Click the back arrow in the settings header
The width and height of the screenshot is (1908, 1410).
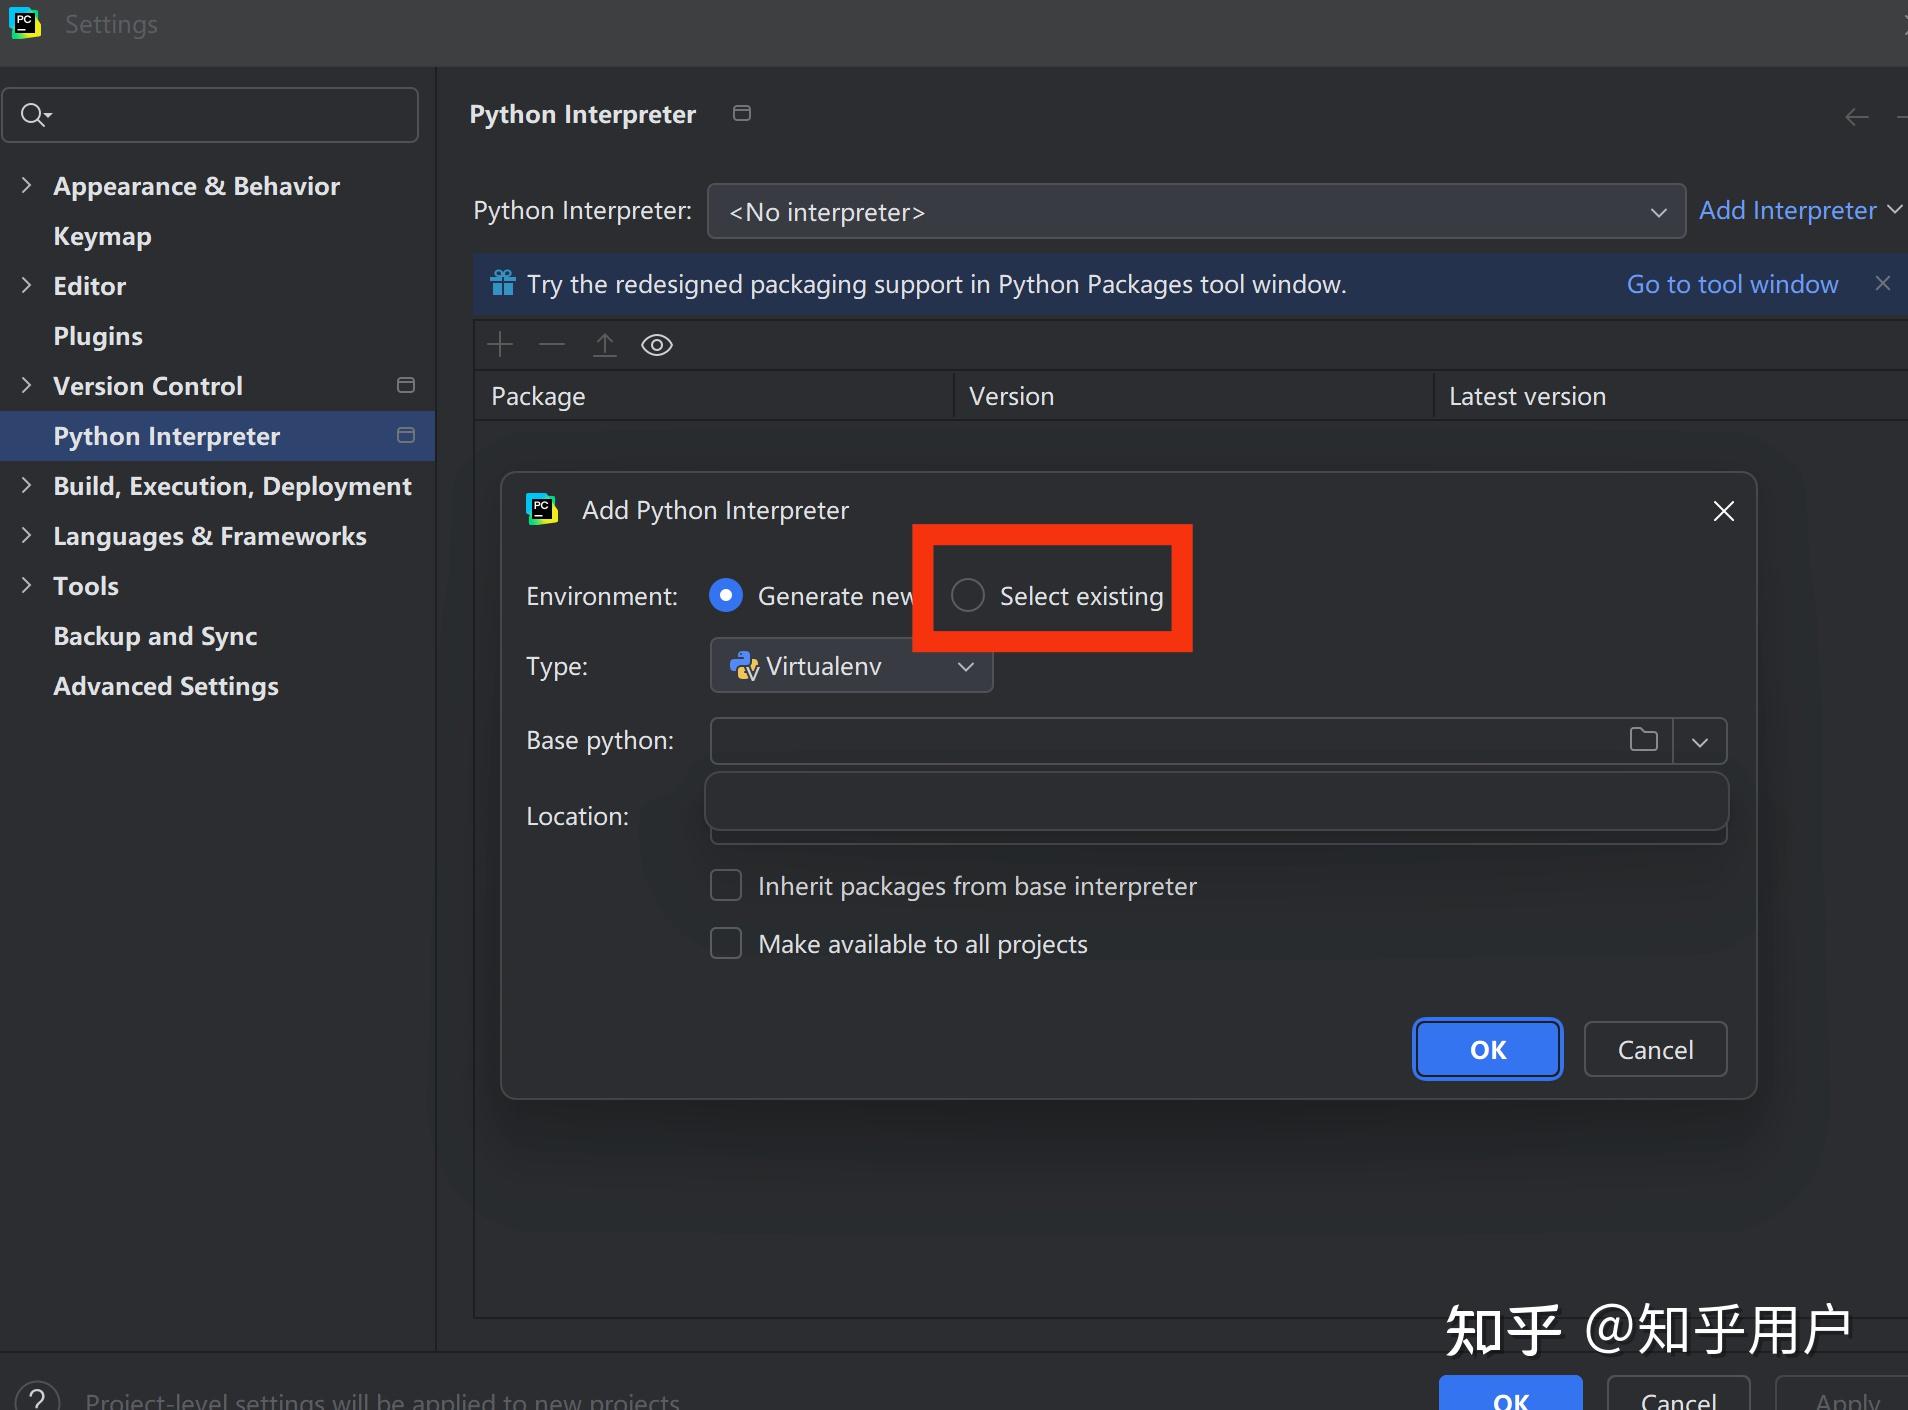pos(1857,117)
